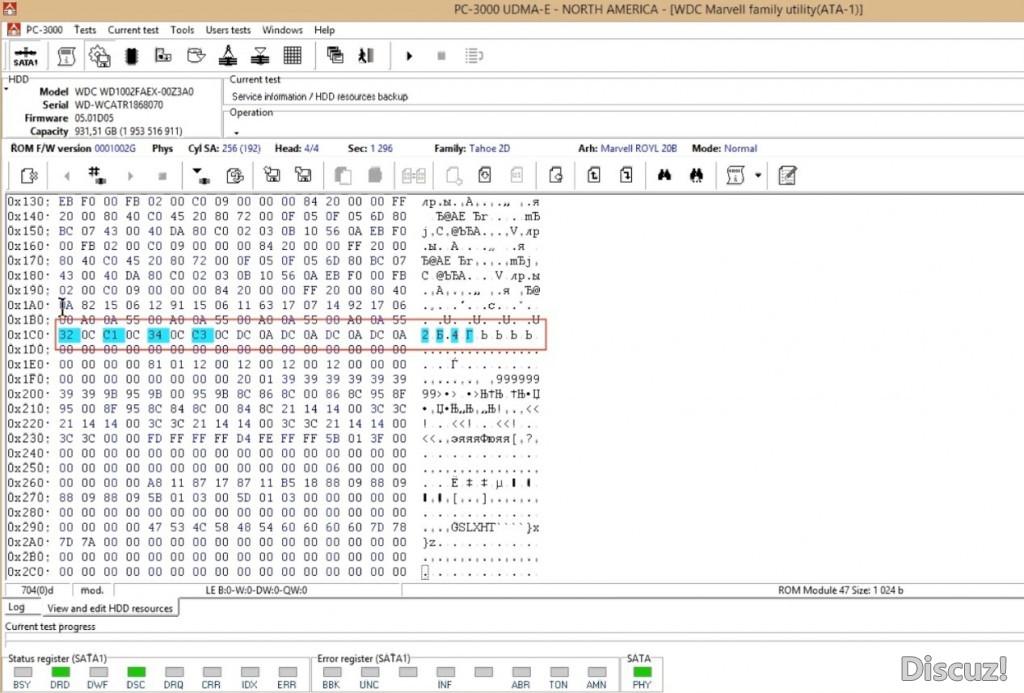The width and height of the screenshot is (1024, 693).
Task: Open the utility info scroll icon
Action: click(x=66, y=56)
